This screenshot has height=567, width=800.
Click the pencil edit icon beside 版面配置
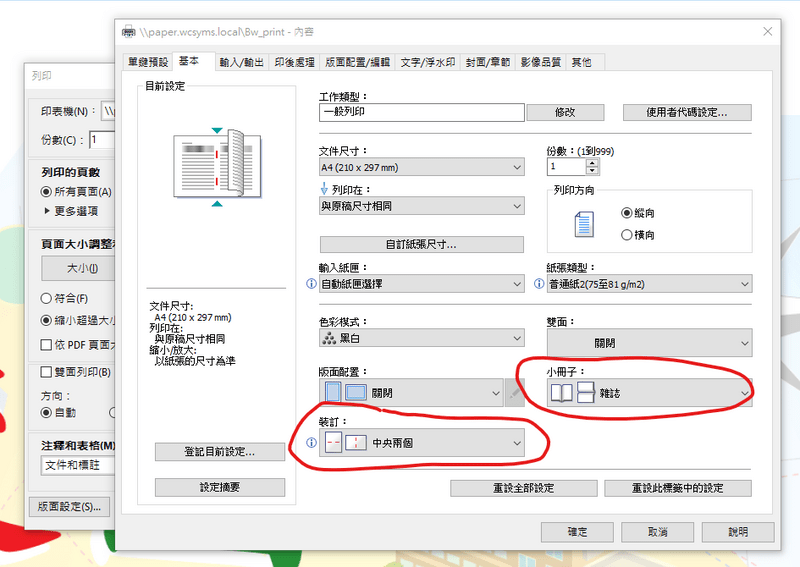click(x=517, y=394)
